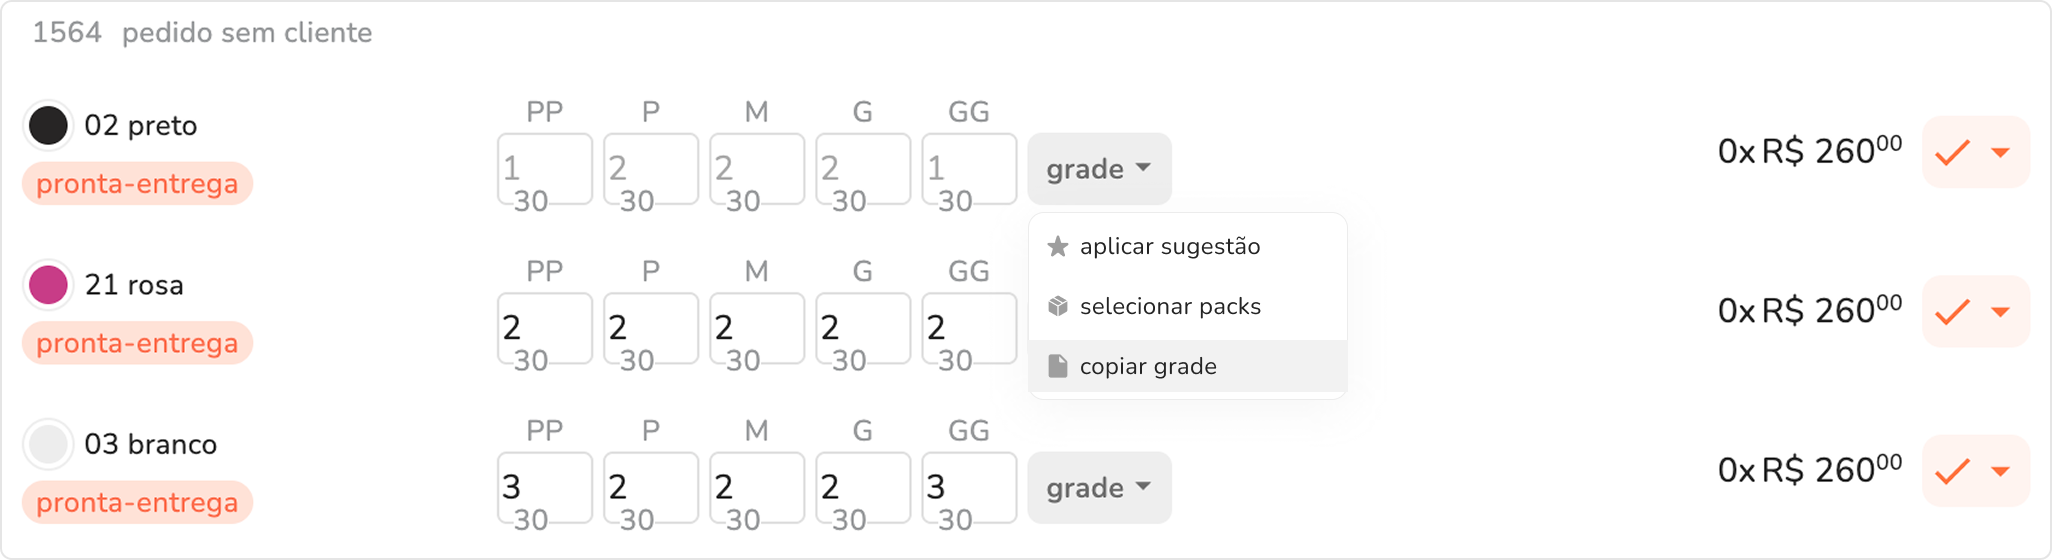Choose aplicar sugestão from the grade menu
Image resolution: width=2052 pixels, height=560 pixels.
coord(1169,246)
